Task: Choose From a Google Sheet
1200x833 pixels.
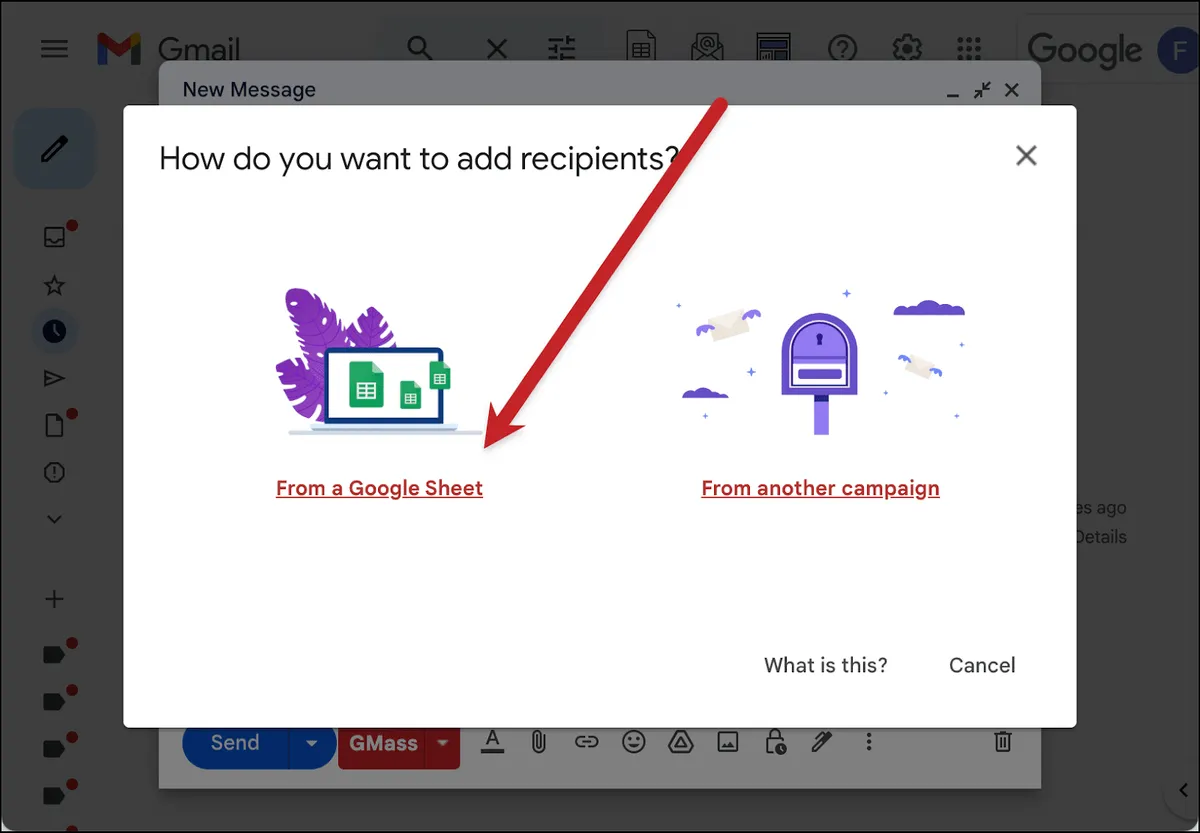Action: [379, 488]
